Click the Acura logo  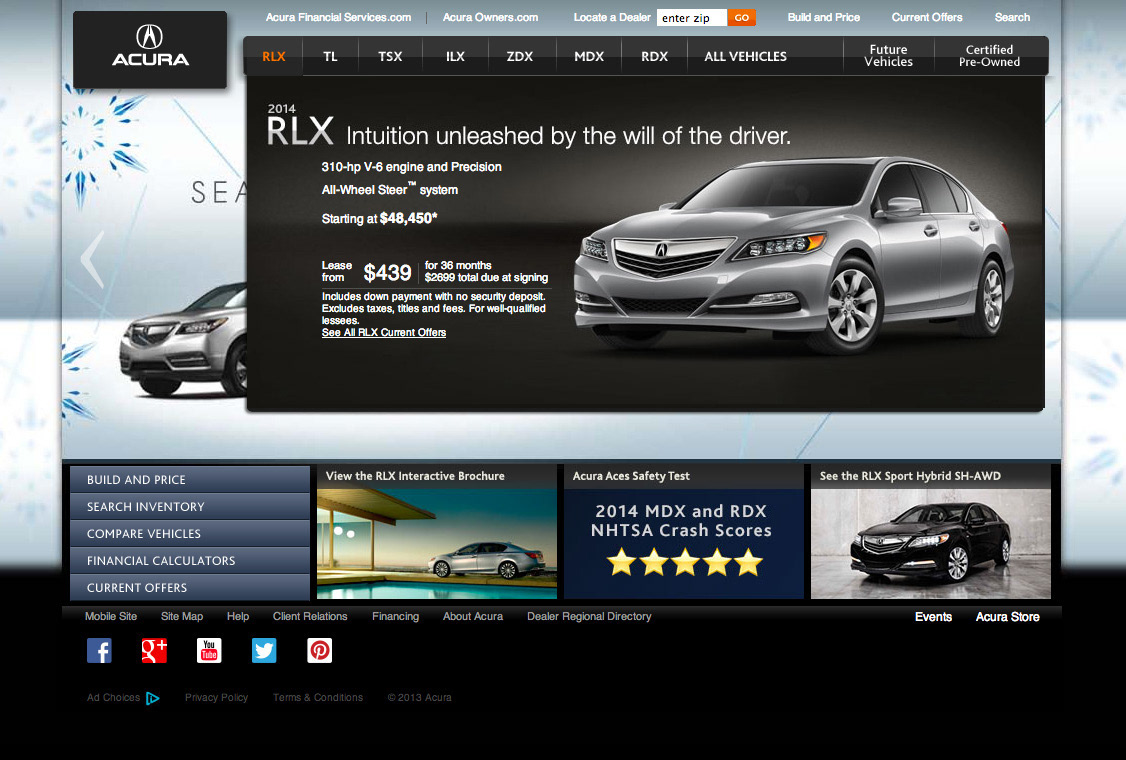(x=150, y=49)
